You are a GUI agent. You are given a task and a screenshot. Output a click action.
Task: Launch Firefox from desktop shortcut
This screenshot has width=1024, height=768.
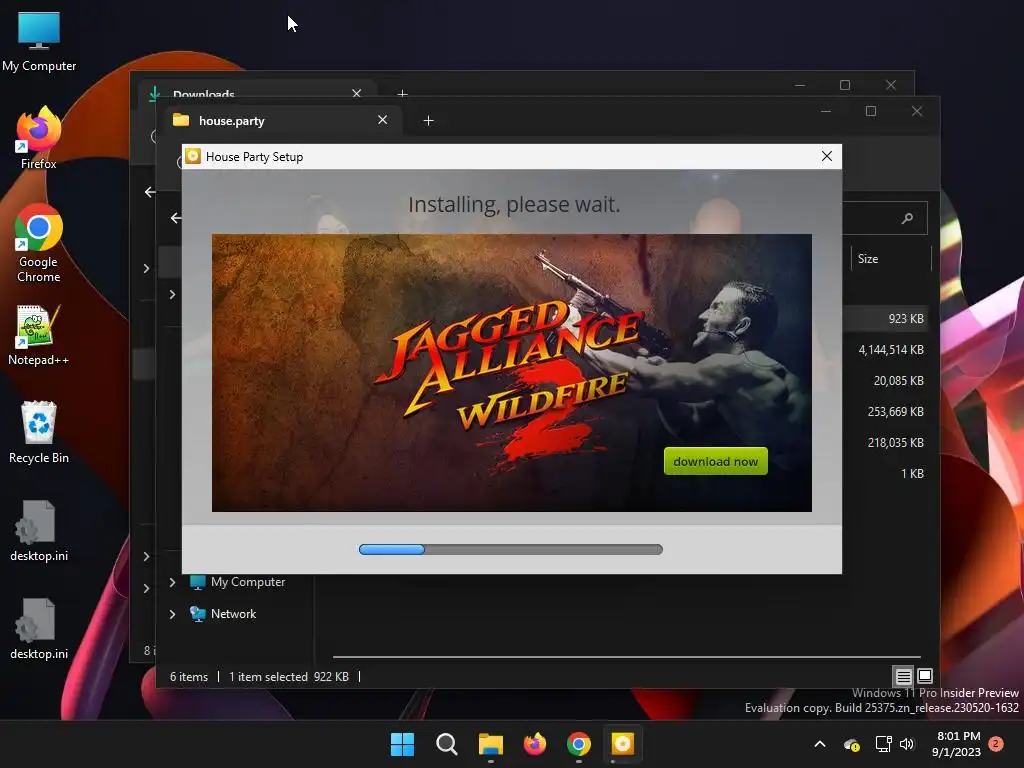39,138
